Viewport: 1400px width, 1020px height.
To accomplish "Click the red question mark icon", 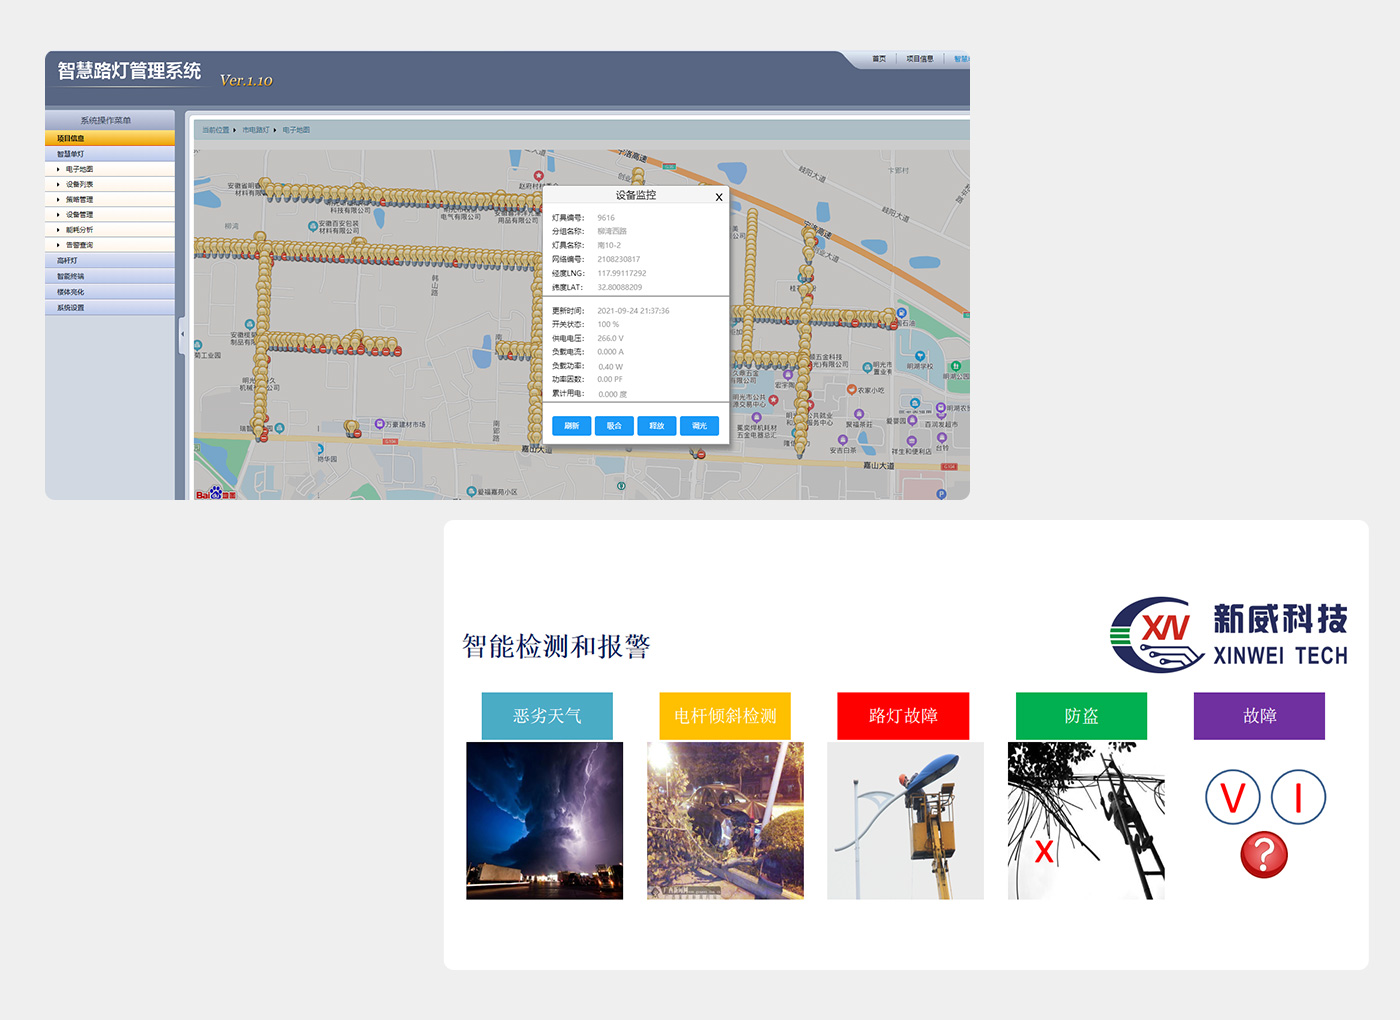I will click(x=1264, y=855).
